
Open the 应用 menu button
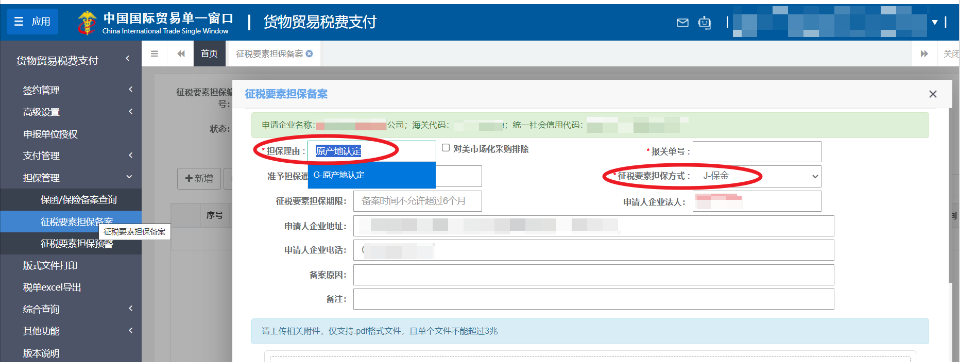[x=32, y=21]
